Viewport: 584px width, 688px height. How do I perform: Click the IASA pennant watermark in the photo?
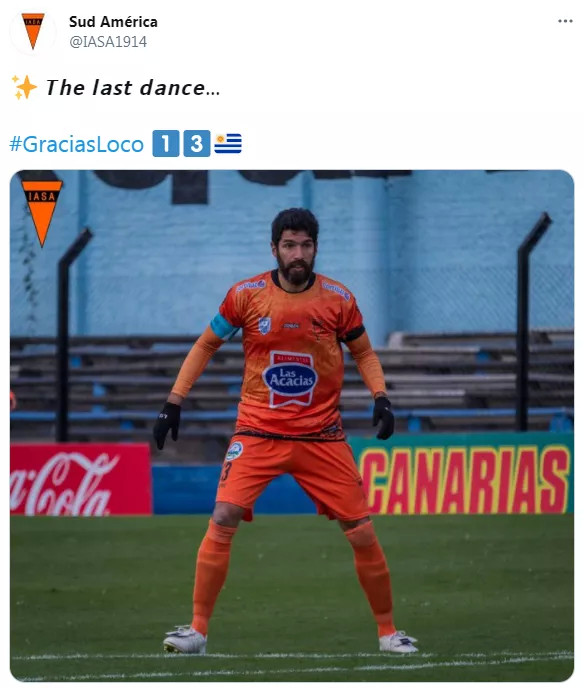(42, 213)
